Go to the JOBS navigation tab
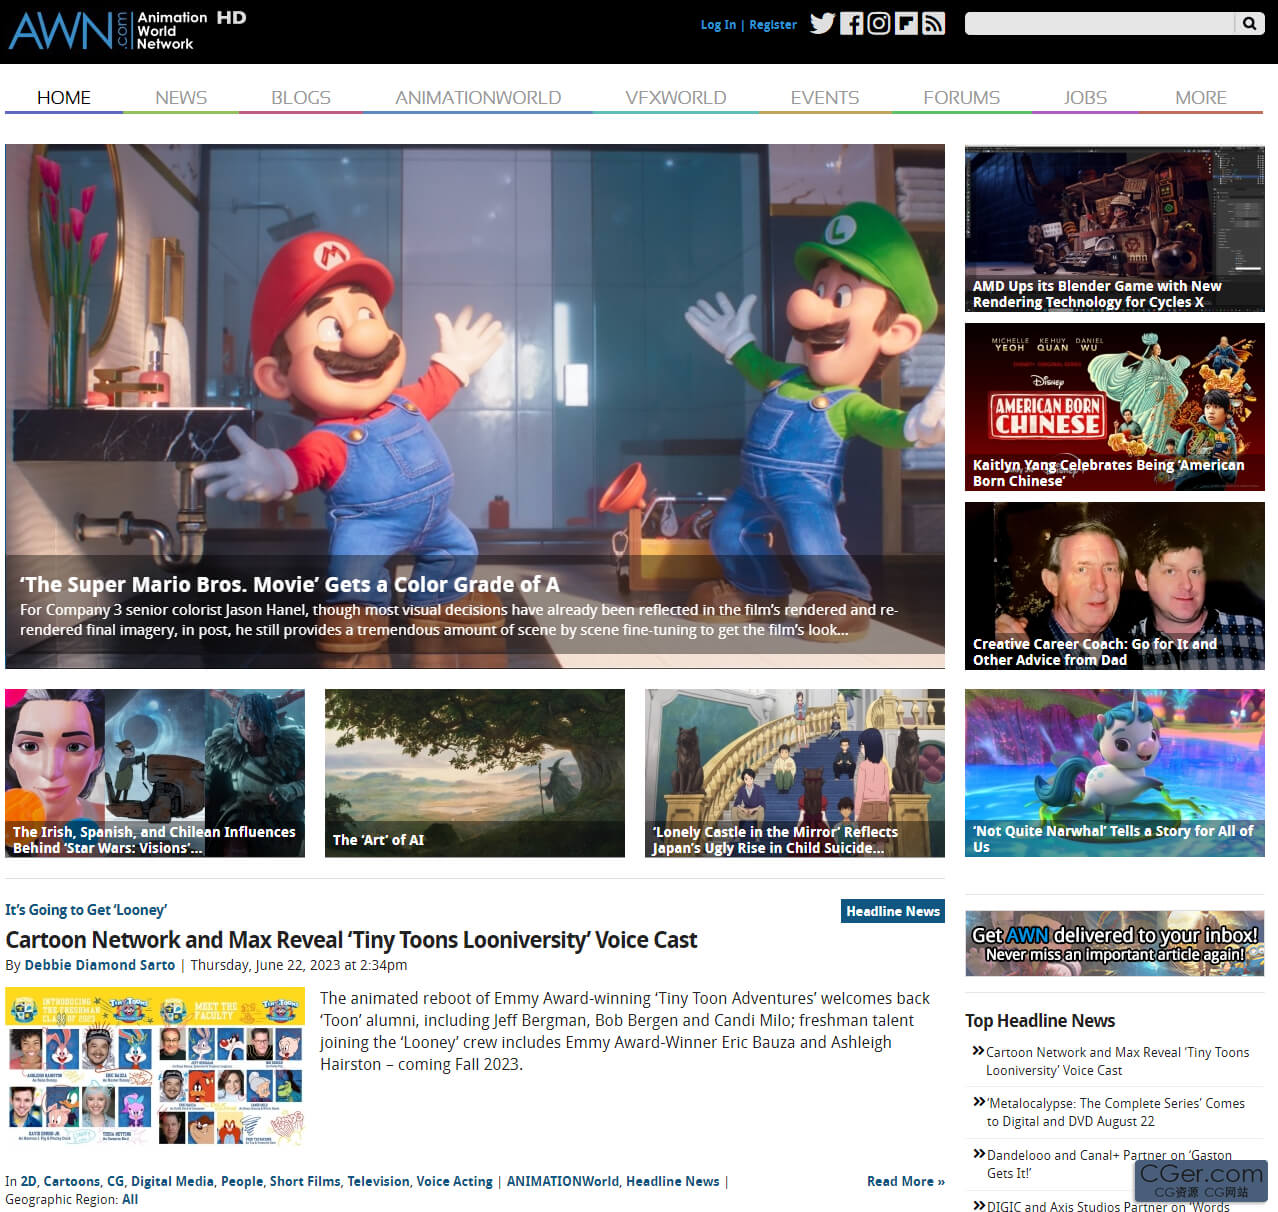The image size is (1278, 1212). pos(1085,97)
